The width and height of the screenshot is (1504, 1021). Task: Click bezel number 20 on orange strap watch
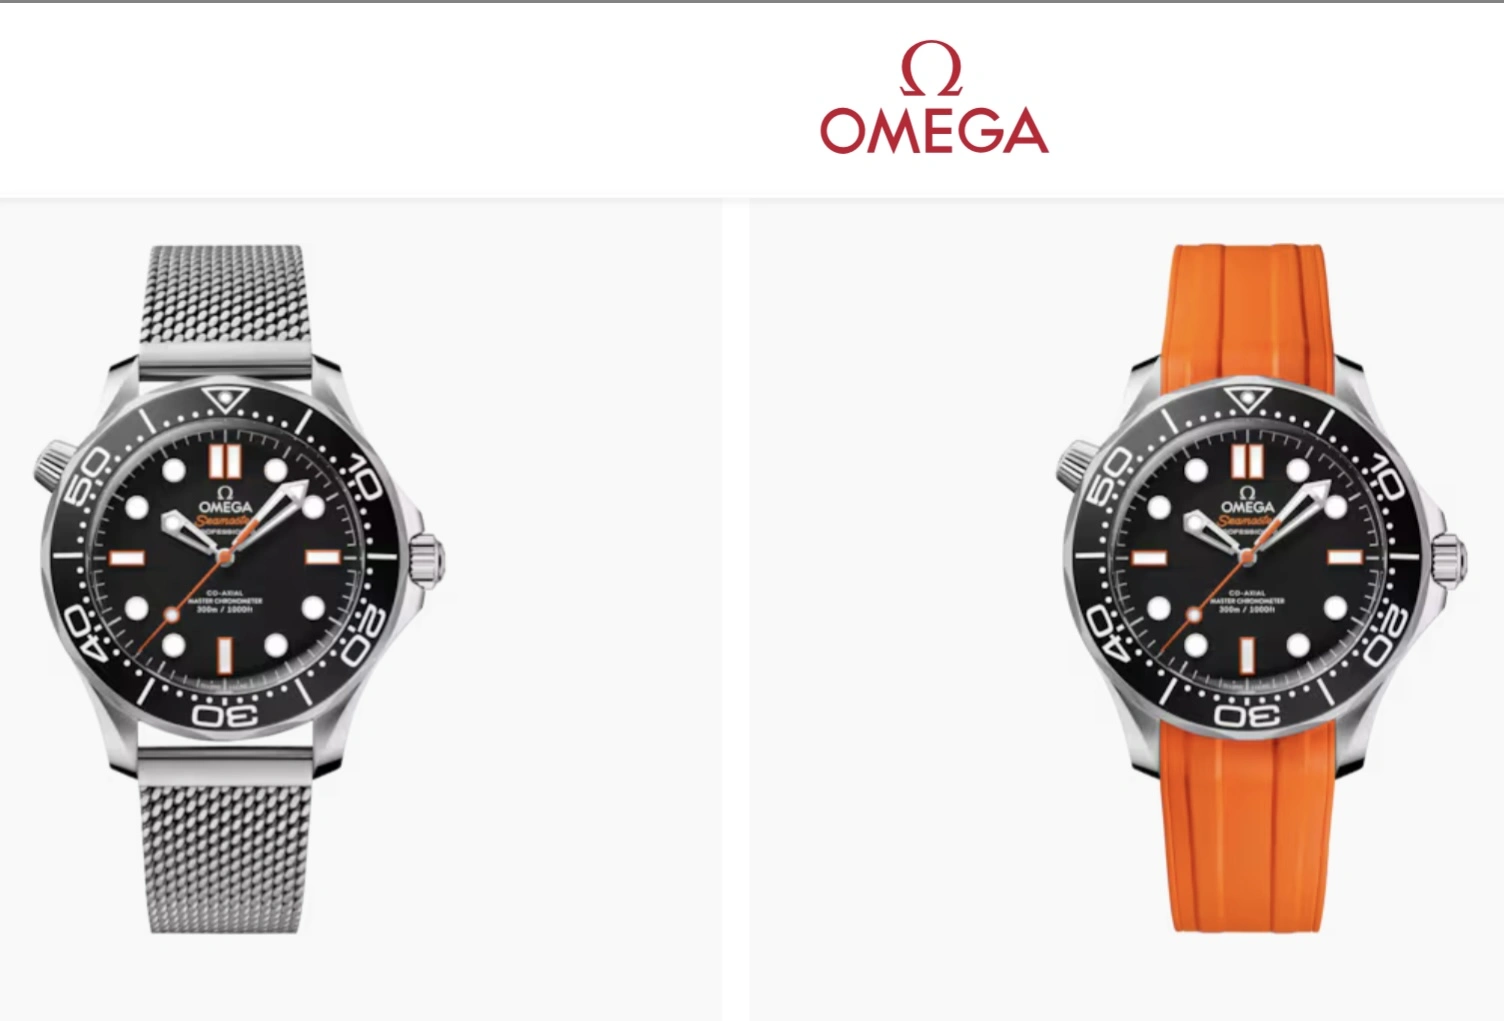click(1385, 638)
